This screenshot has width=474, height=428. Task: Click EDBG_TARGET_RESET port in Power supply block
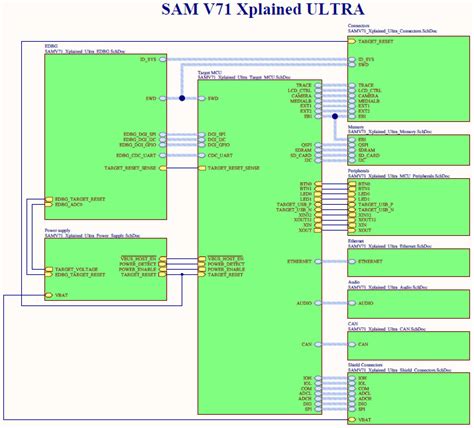point(49,275)
